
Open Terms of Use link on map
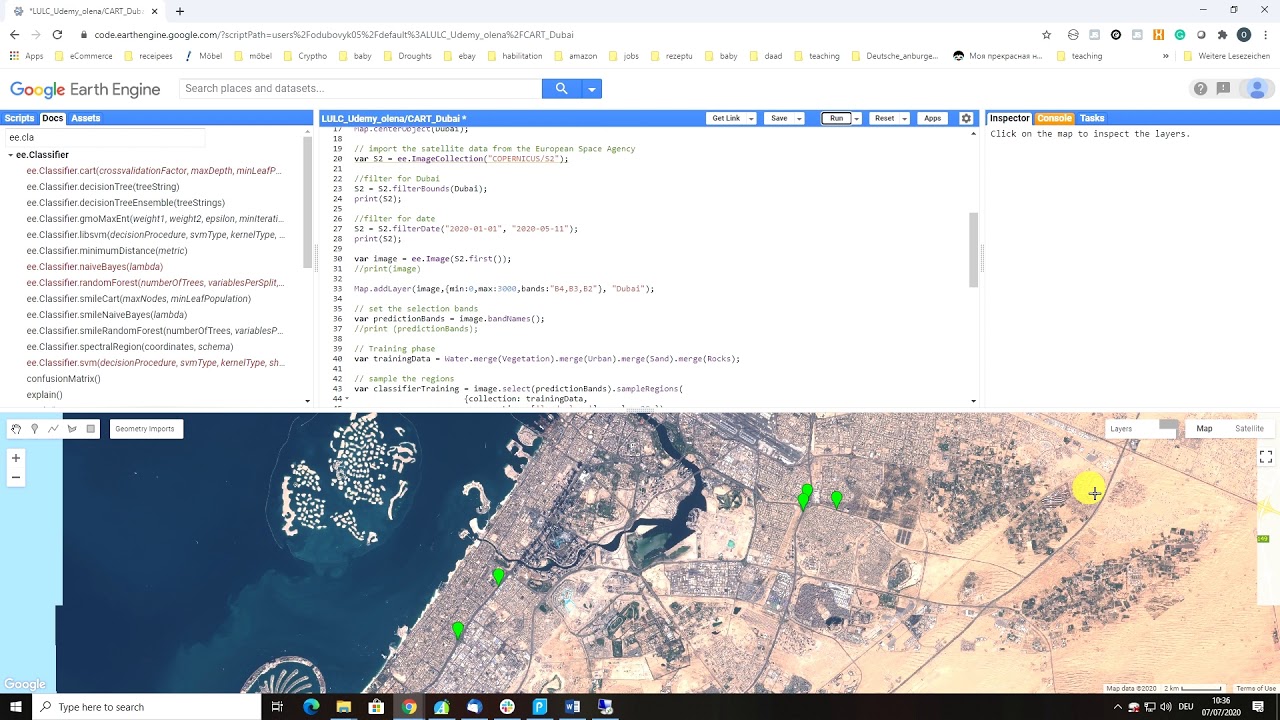(x=1256, y=688)
